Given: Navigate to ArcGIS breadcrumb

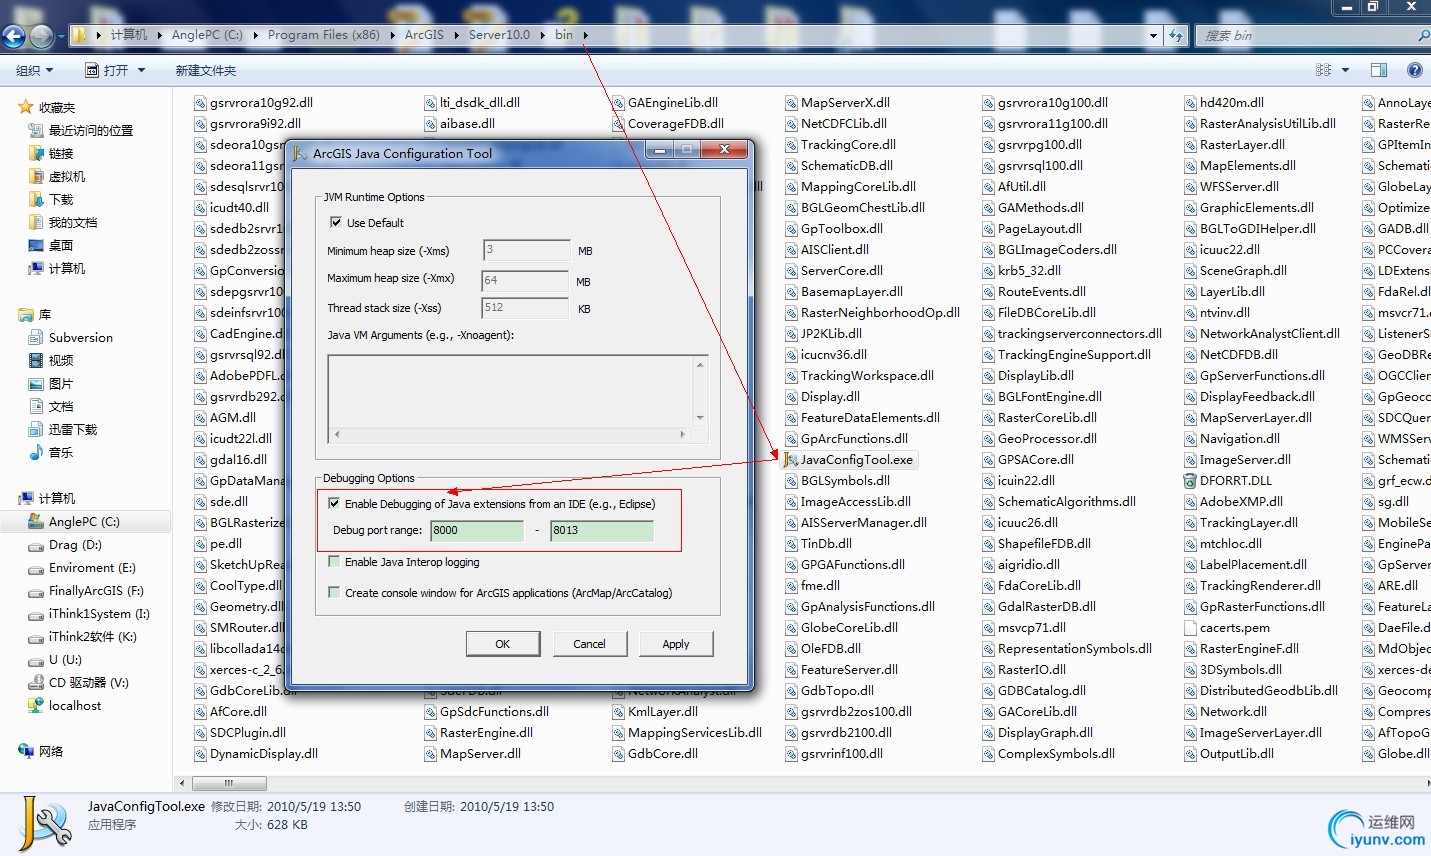Looking at the screenshot, I should (x=424, y=35).
